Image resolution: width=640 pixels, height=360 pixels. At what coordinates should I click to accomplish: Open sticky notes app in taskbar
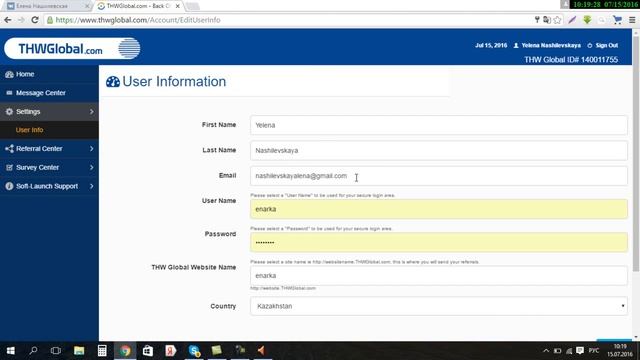coord(217,350)
